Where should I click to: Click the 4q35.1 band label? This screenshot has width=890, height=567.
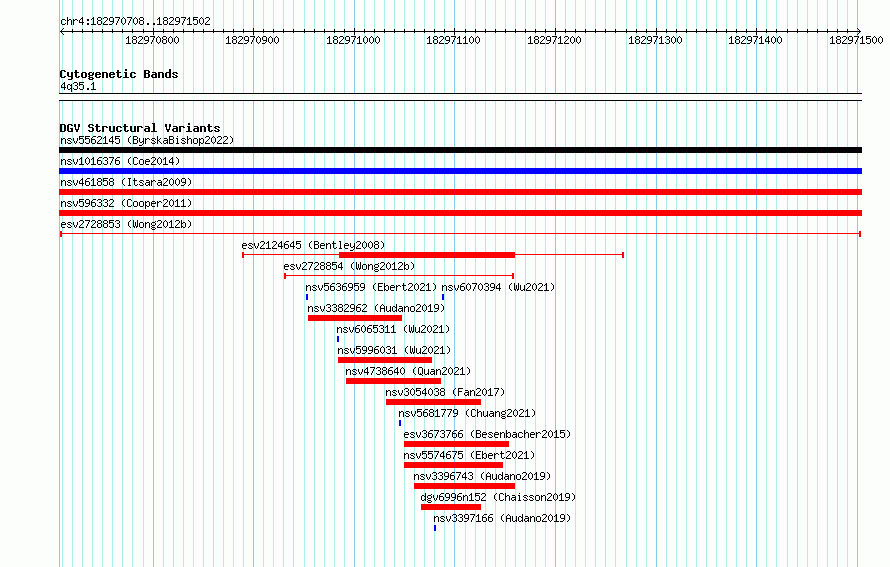[78, 86]
